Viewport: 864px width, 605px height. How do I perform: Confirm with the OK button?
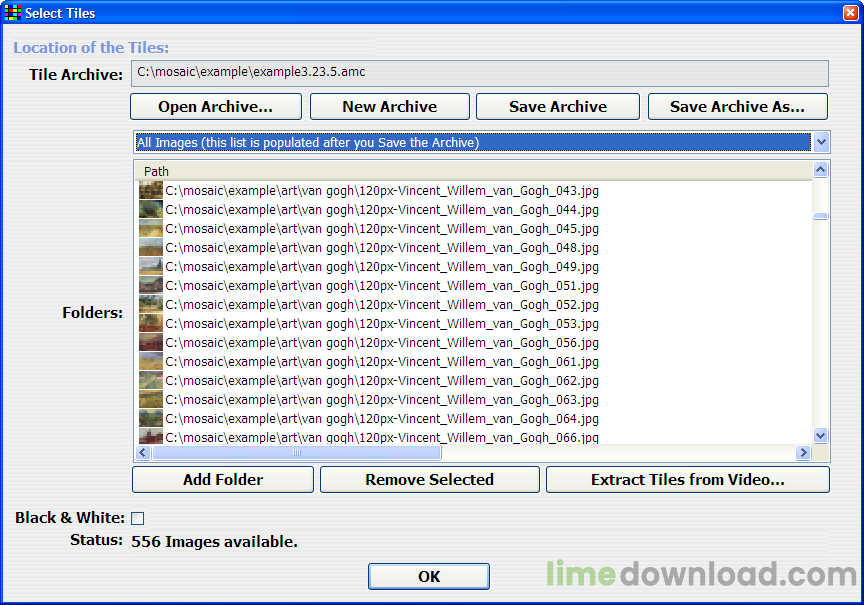pos(428,577)
